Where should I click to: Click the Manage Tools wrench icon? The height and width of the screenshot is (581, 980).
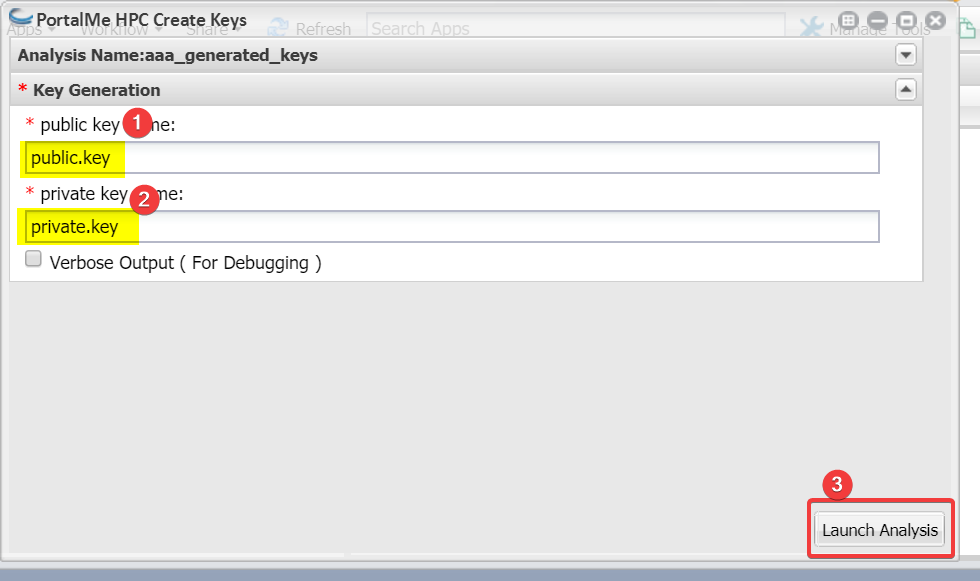811,27
